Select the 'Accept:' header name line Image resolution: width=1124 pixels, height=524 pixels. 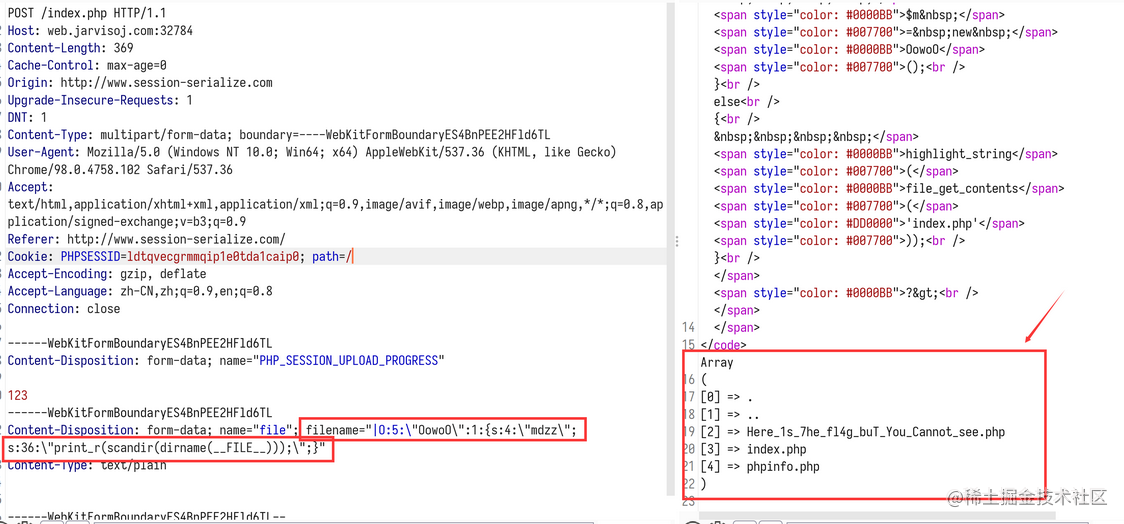[x=30, y=187]
